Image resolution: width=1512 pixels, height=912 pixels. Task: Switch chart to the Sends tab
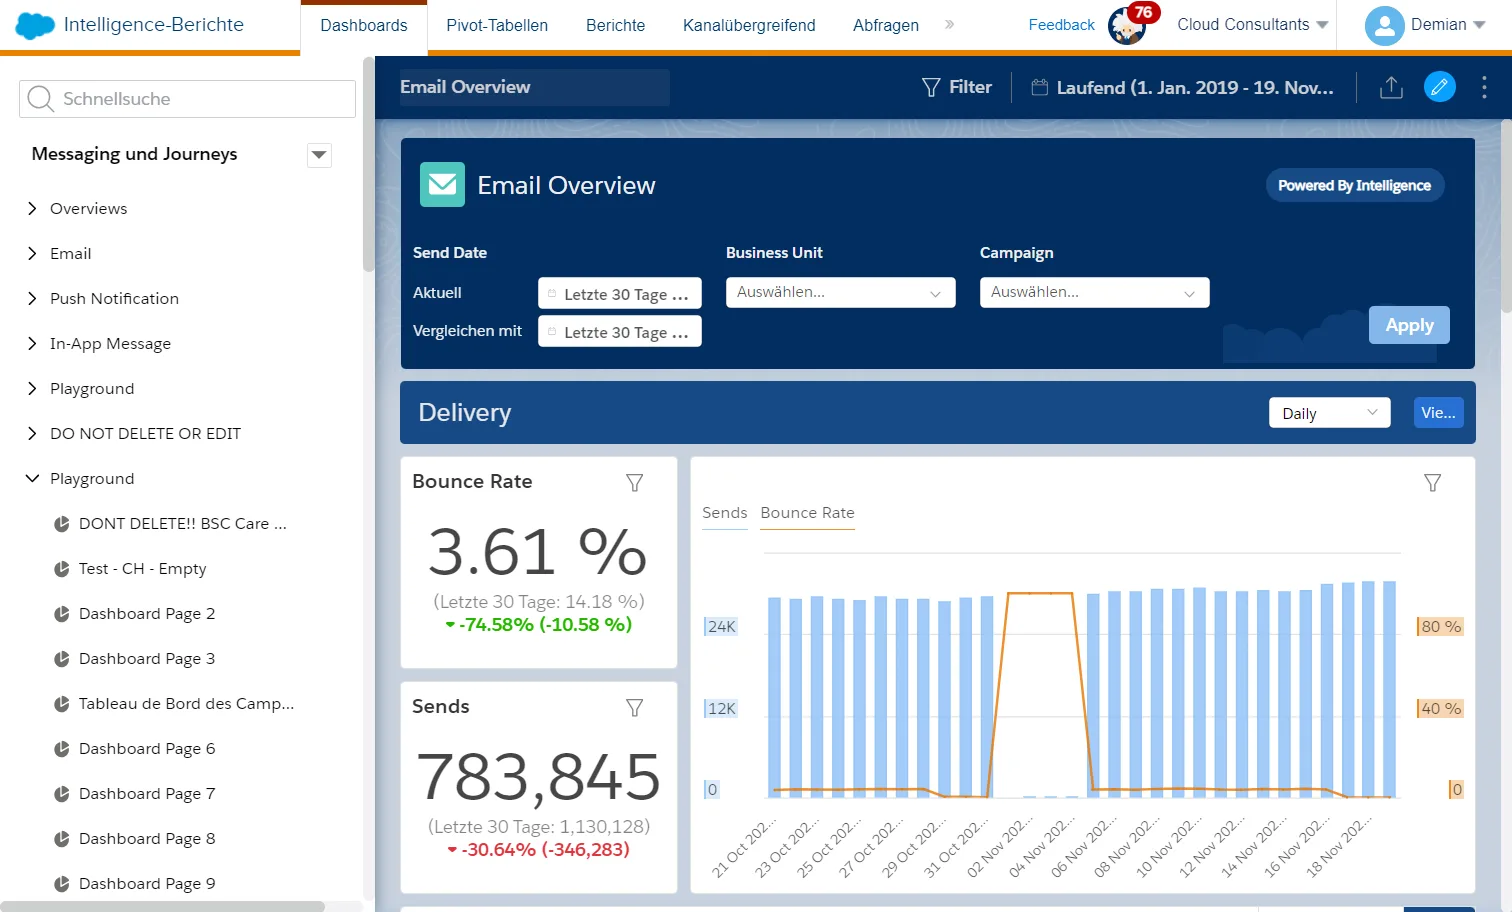point(724,513)
